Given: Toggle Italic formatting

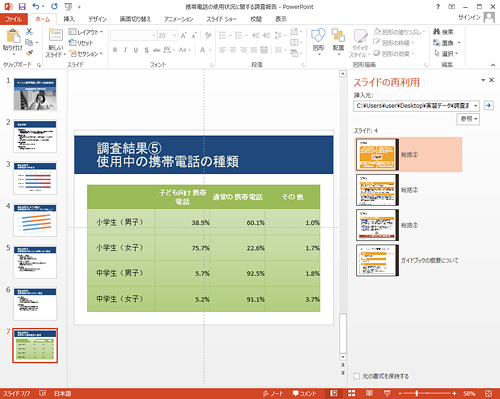Looking at the screenshot, I should click(125, 50).
